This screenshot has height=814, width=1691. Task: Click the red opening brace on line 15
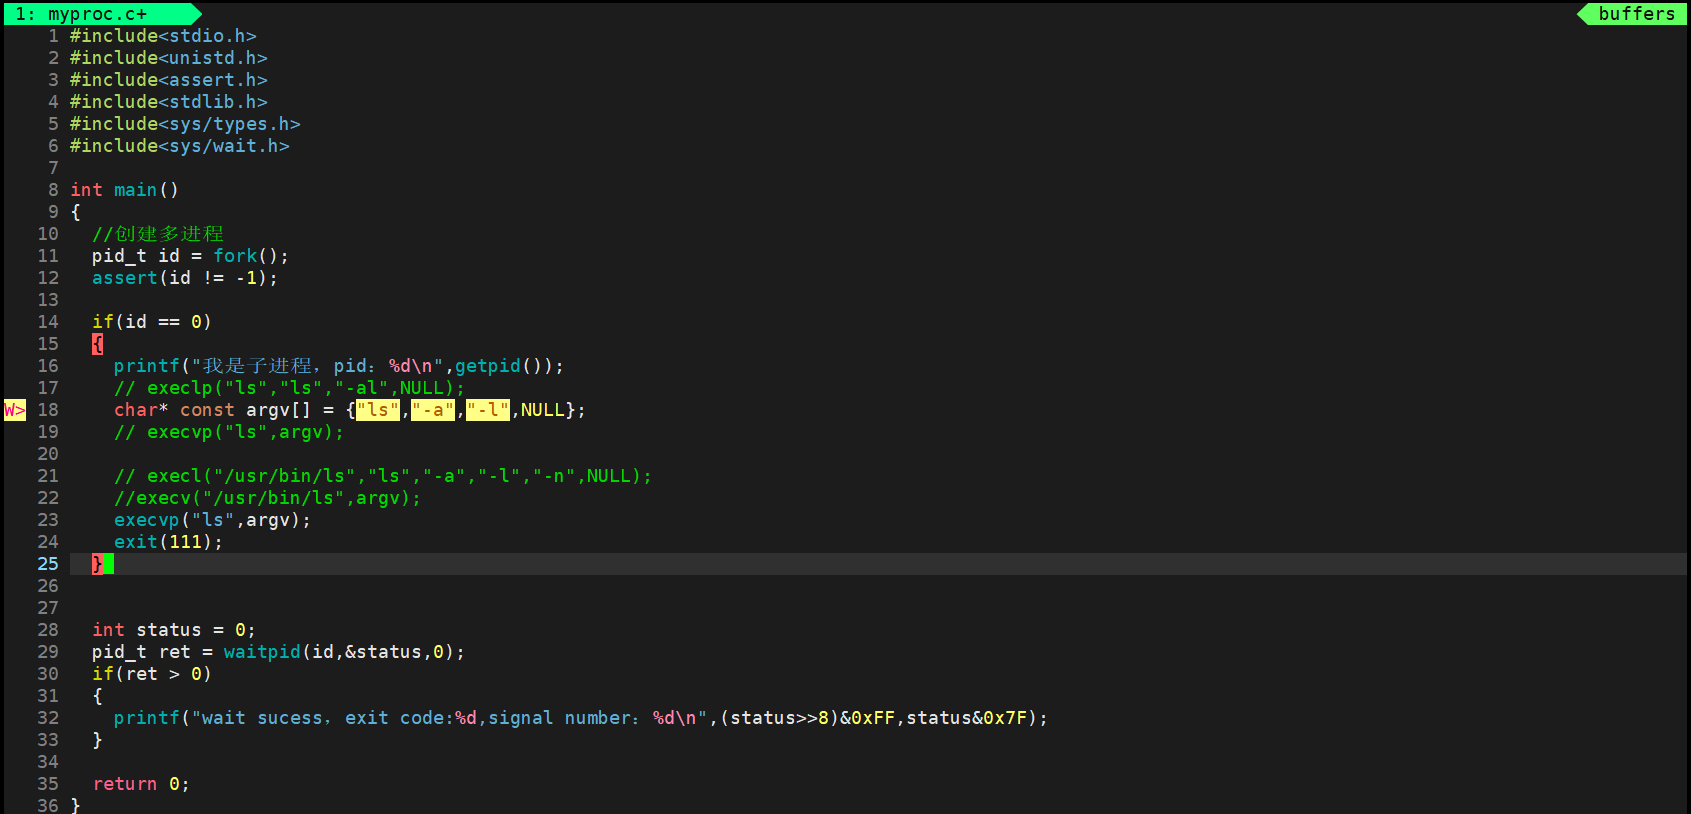[x=97, y=344]
